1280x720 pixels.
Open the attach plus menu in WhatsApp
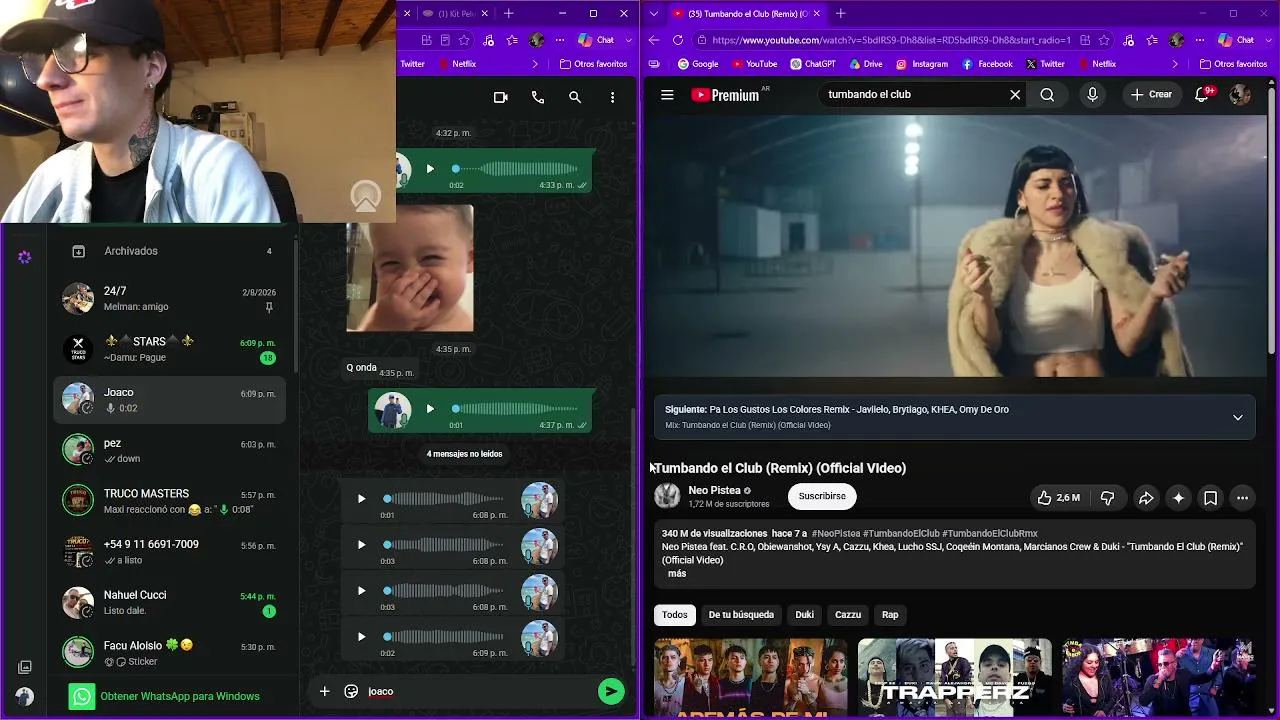324,691
